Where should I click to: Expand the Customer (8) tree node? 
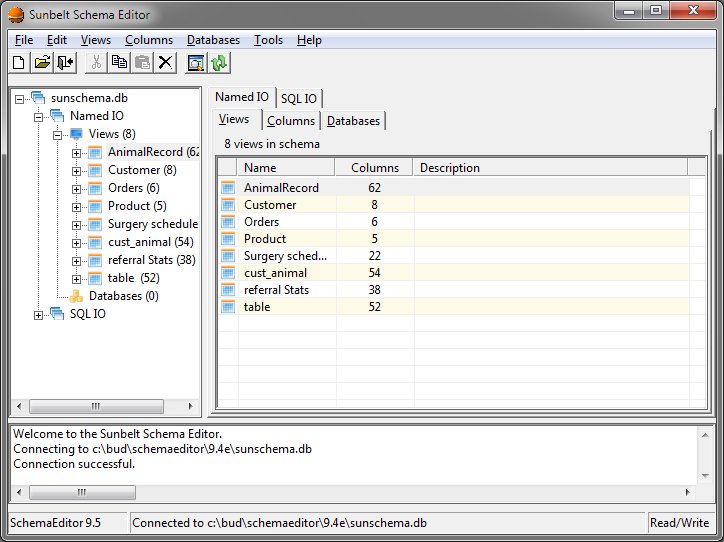[77, 171]
